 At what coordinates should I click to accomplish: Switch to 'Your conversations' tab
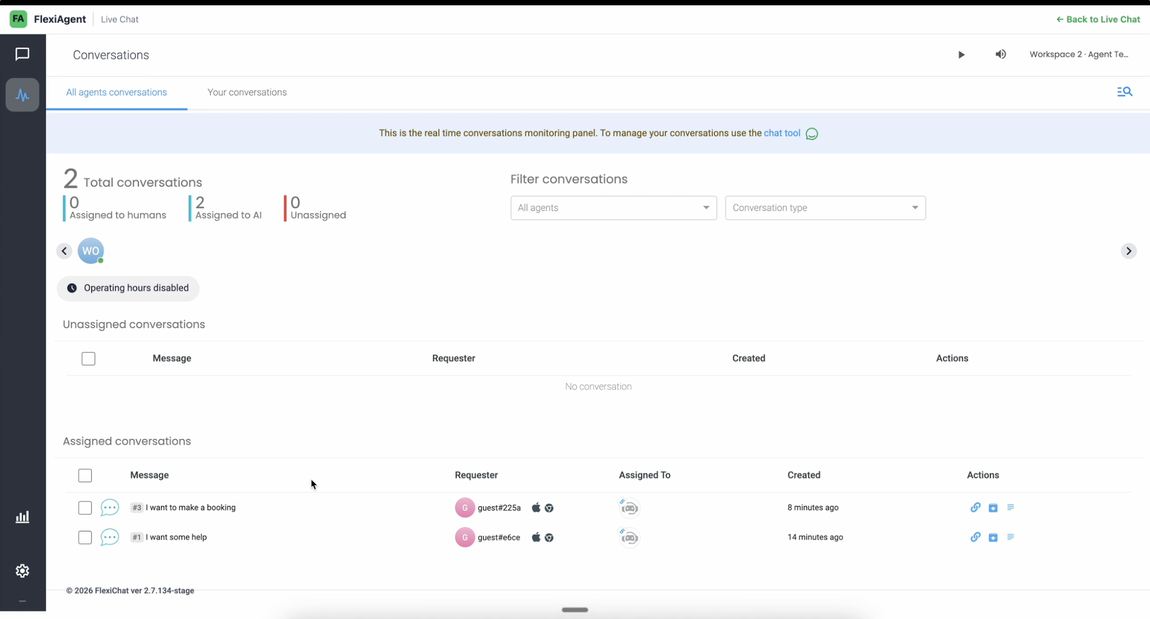[247, 92]
